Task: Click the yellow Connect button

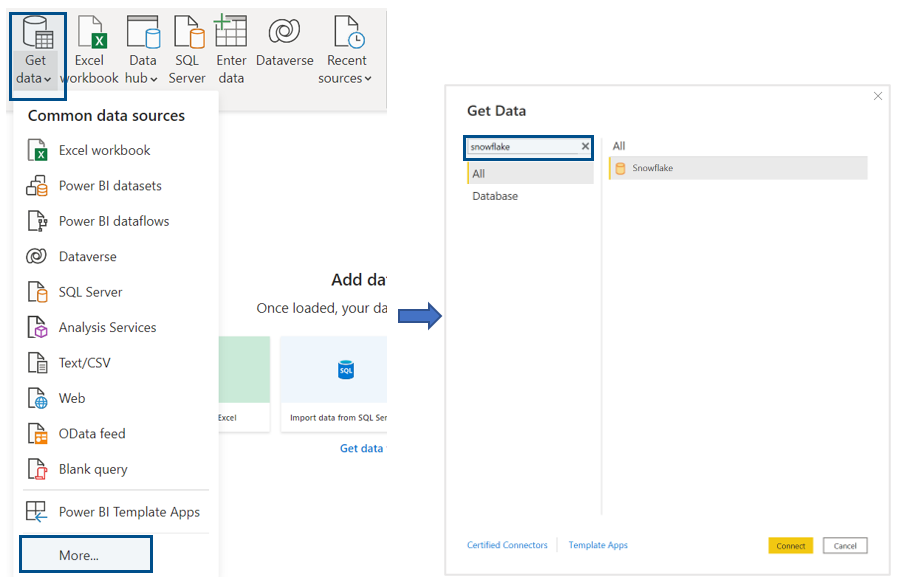Action: coord(791,546)
